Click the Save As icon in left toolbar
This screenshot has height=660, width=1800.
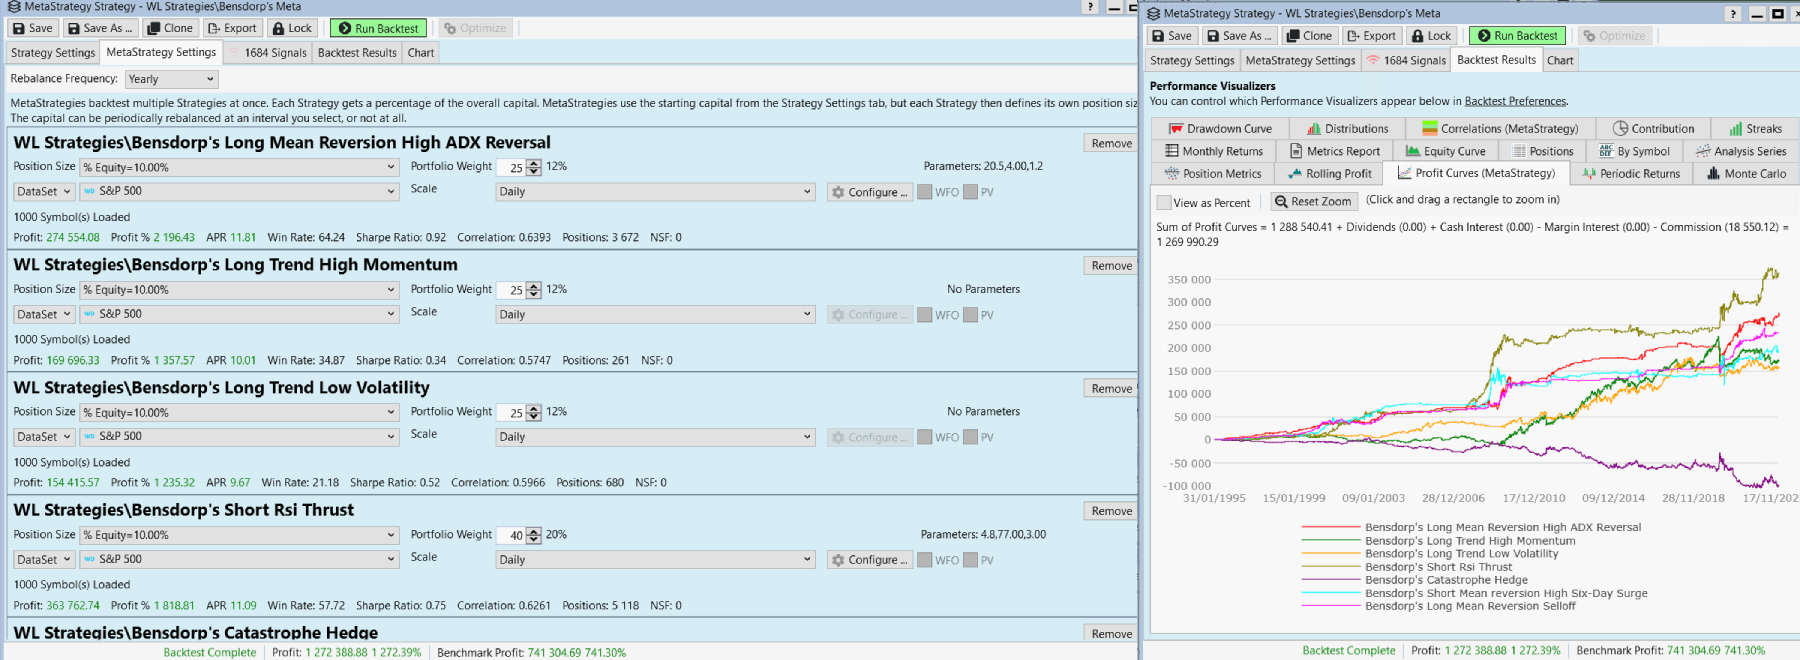pyautogui.click(x=75, y=28)
